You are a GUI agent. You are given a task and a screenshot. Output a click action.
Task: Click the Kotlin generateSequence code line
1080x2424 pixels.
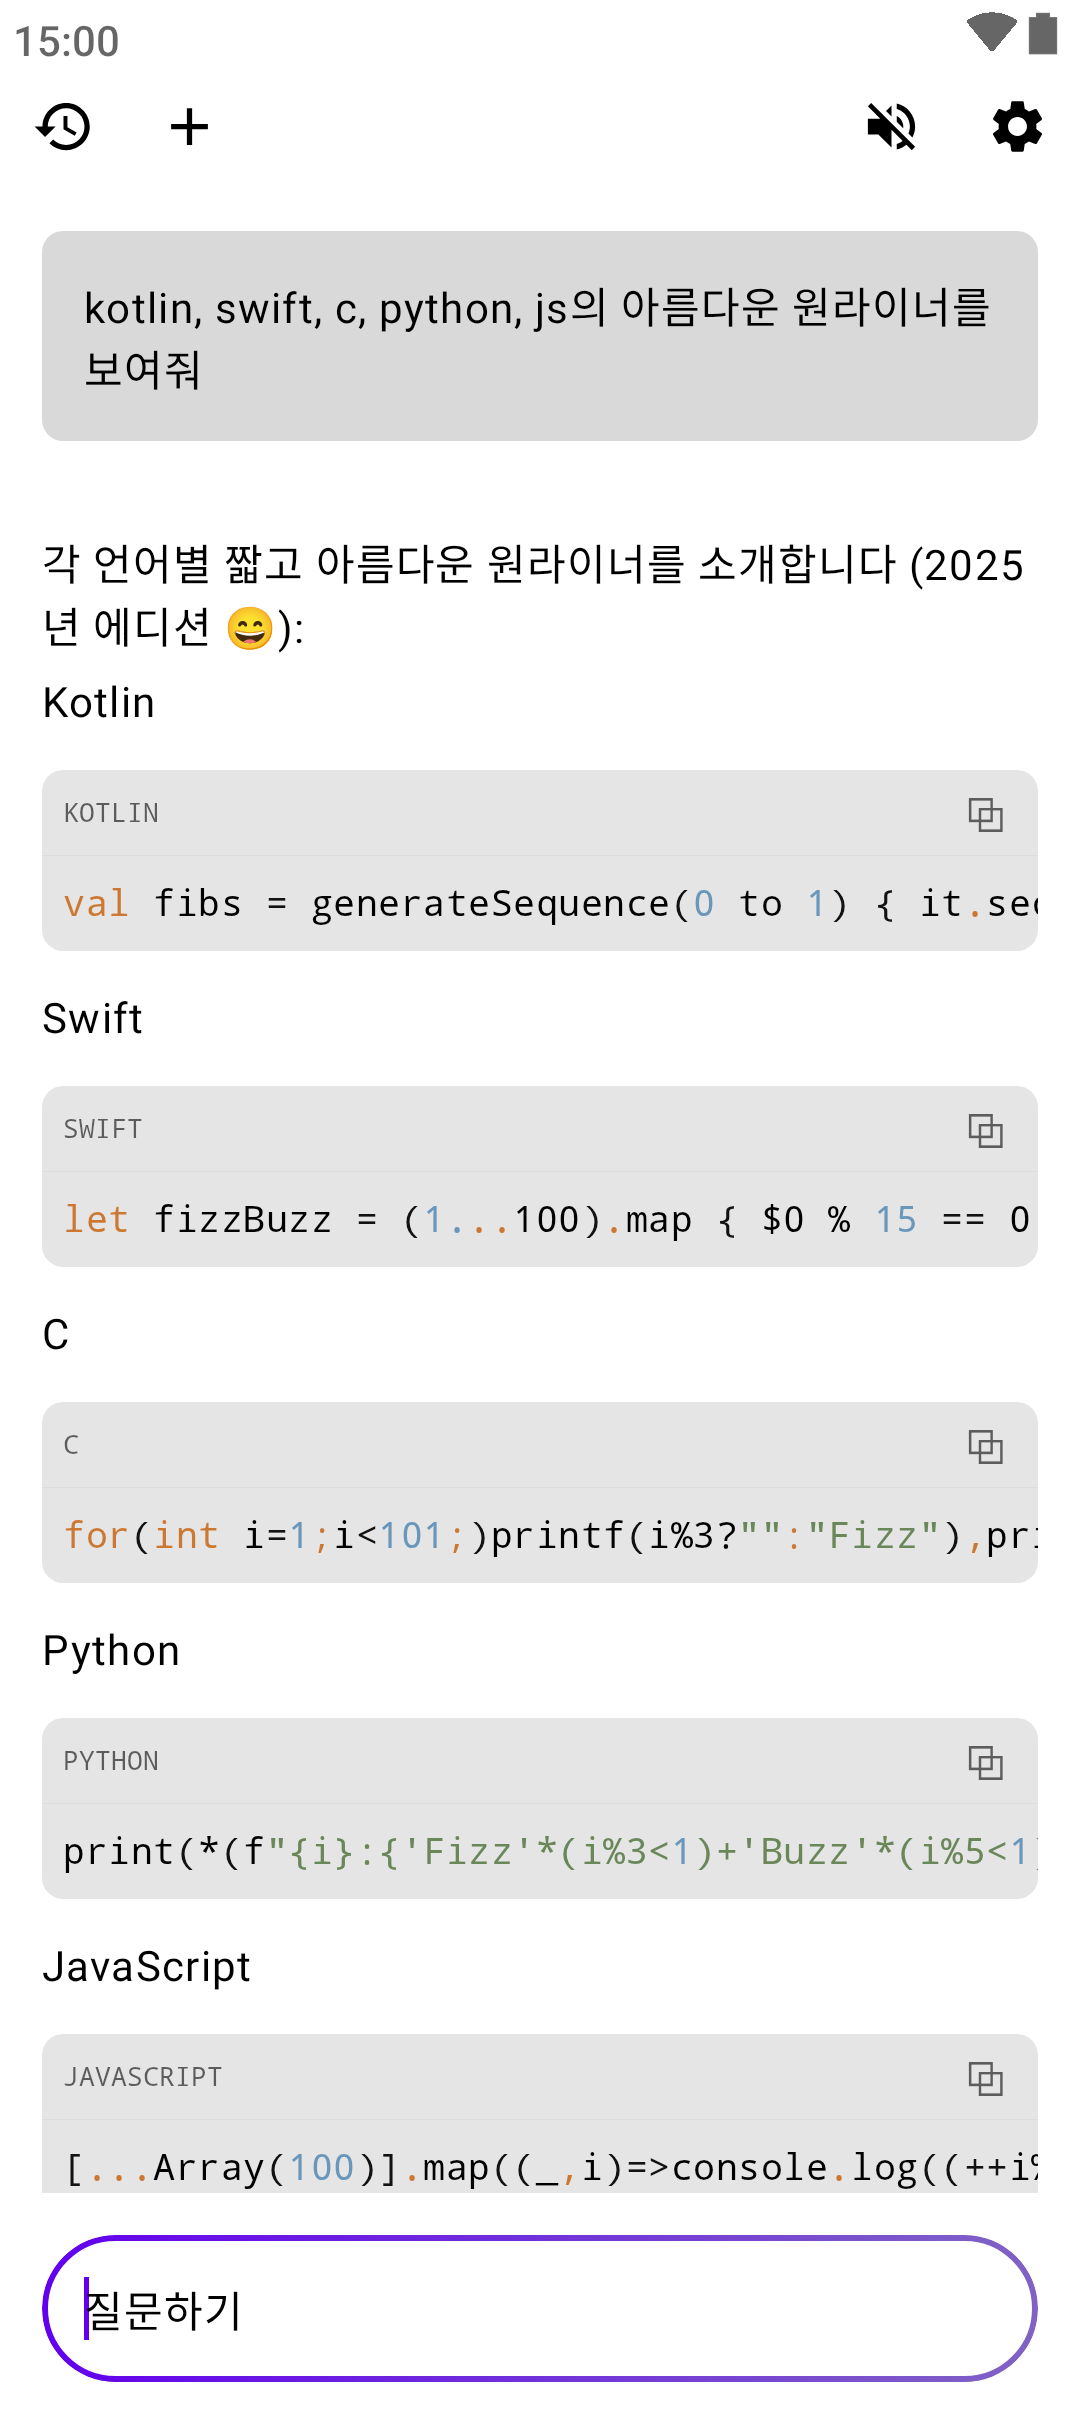click(540, 904)
